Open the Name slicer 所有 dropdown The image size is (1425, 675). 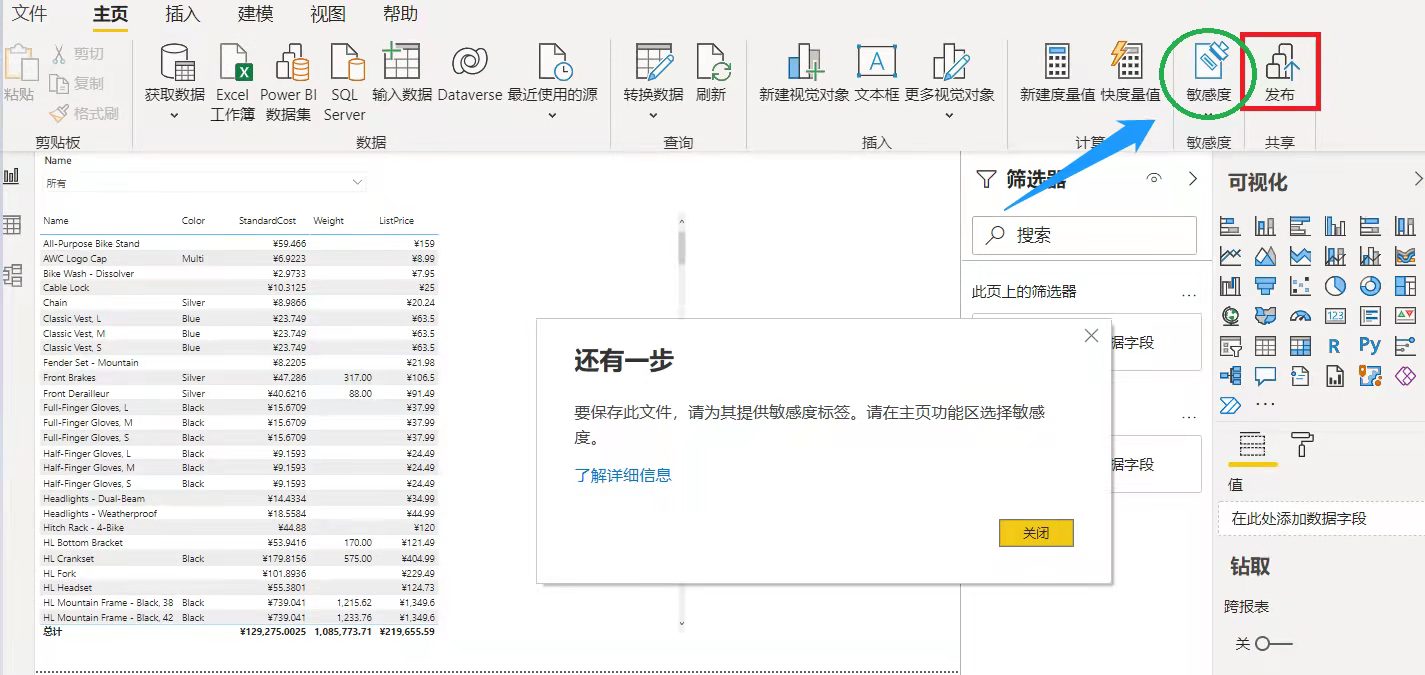204,183
